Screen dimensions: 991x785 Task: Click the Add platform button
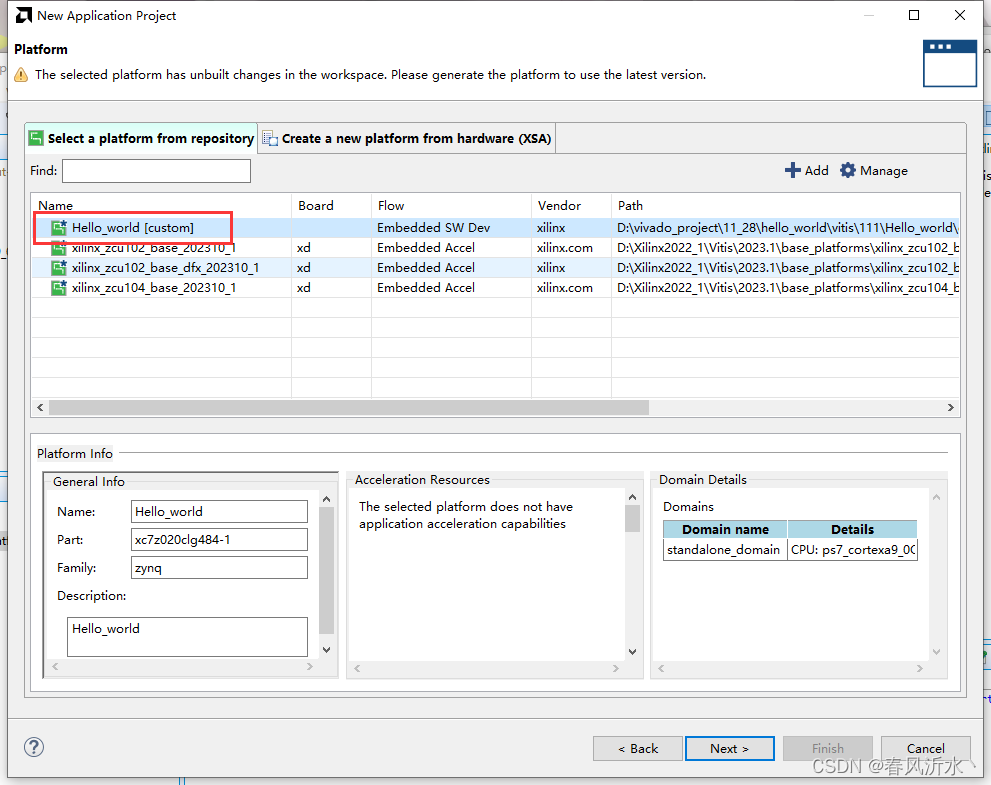[806, 170]
